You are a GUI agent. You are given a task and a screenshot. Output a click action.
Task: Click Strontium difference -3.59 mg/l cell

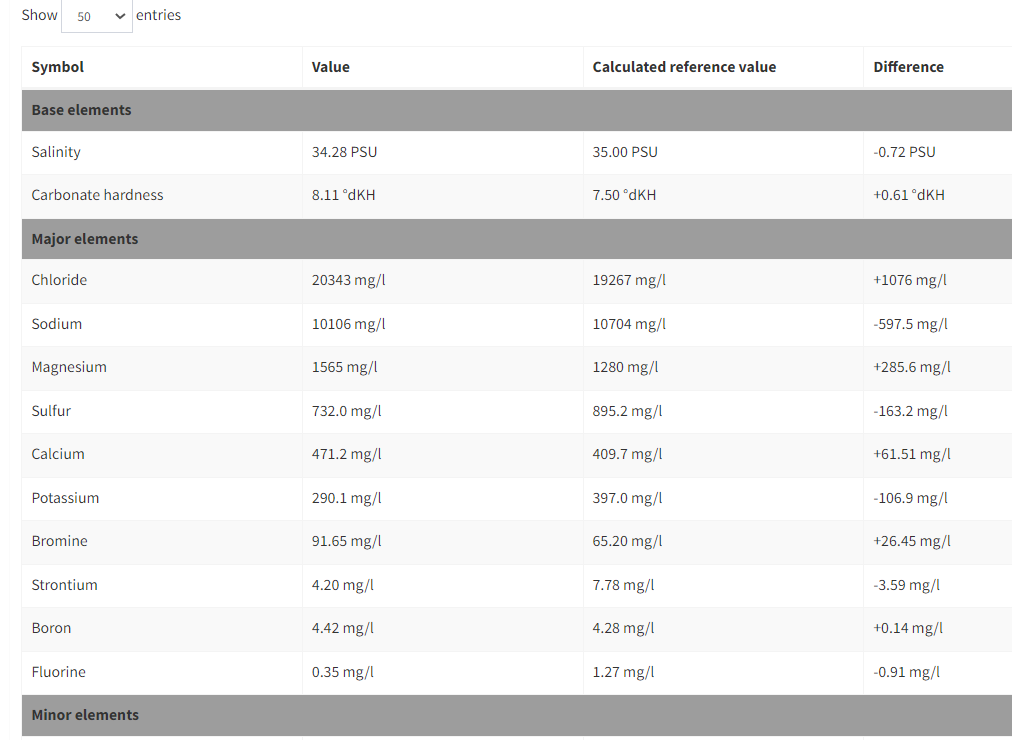[906, 585]
